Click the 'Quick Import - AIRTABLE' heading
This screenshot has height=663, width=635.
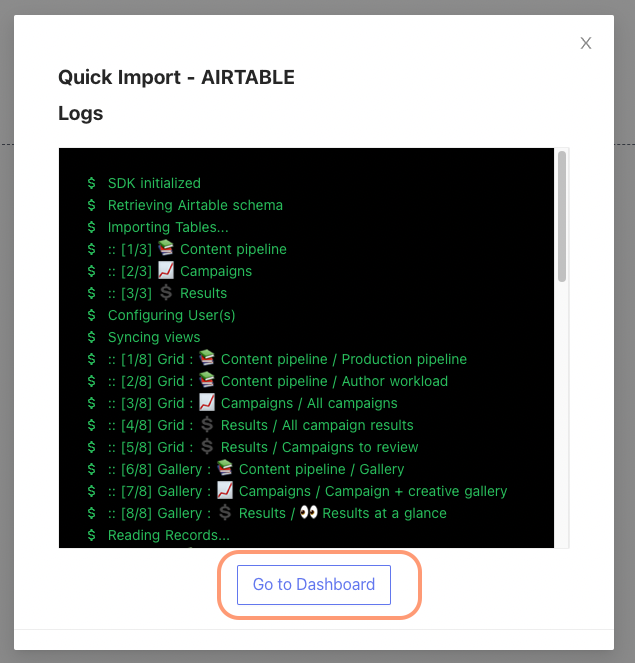click(x=176, y=77)
